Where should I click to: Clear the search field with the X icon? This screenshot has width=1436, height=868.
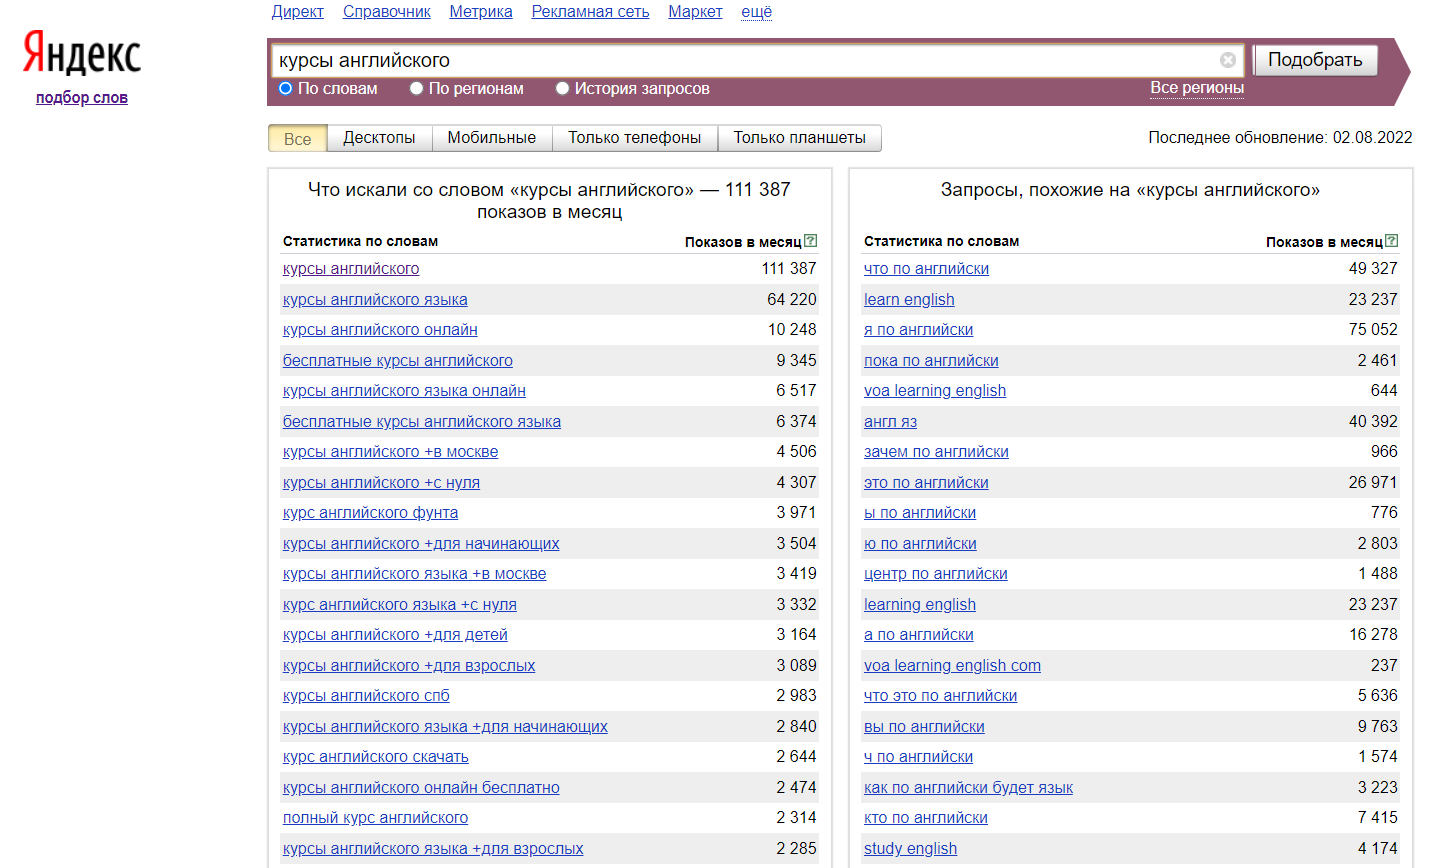[x=1228, y=59]
